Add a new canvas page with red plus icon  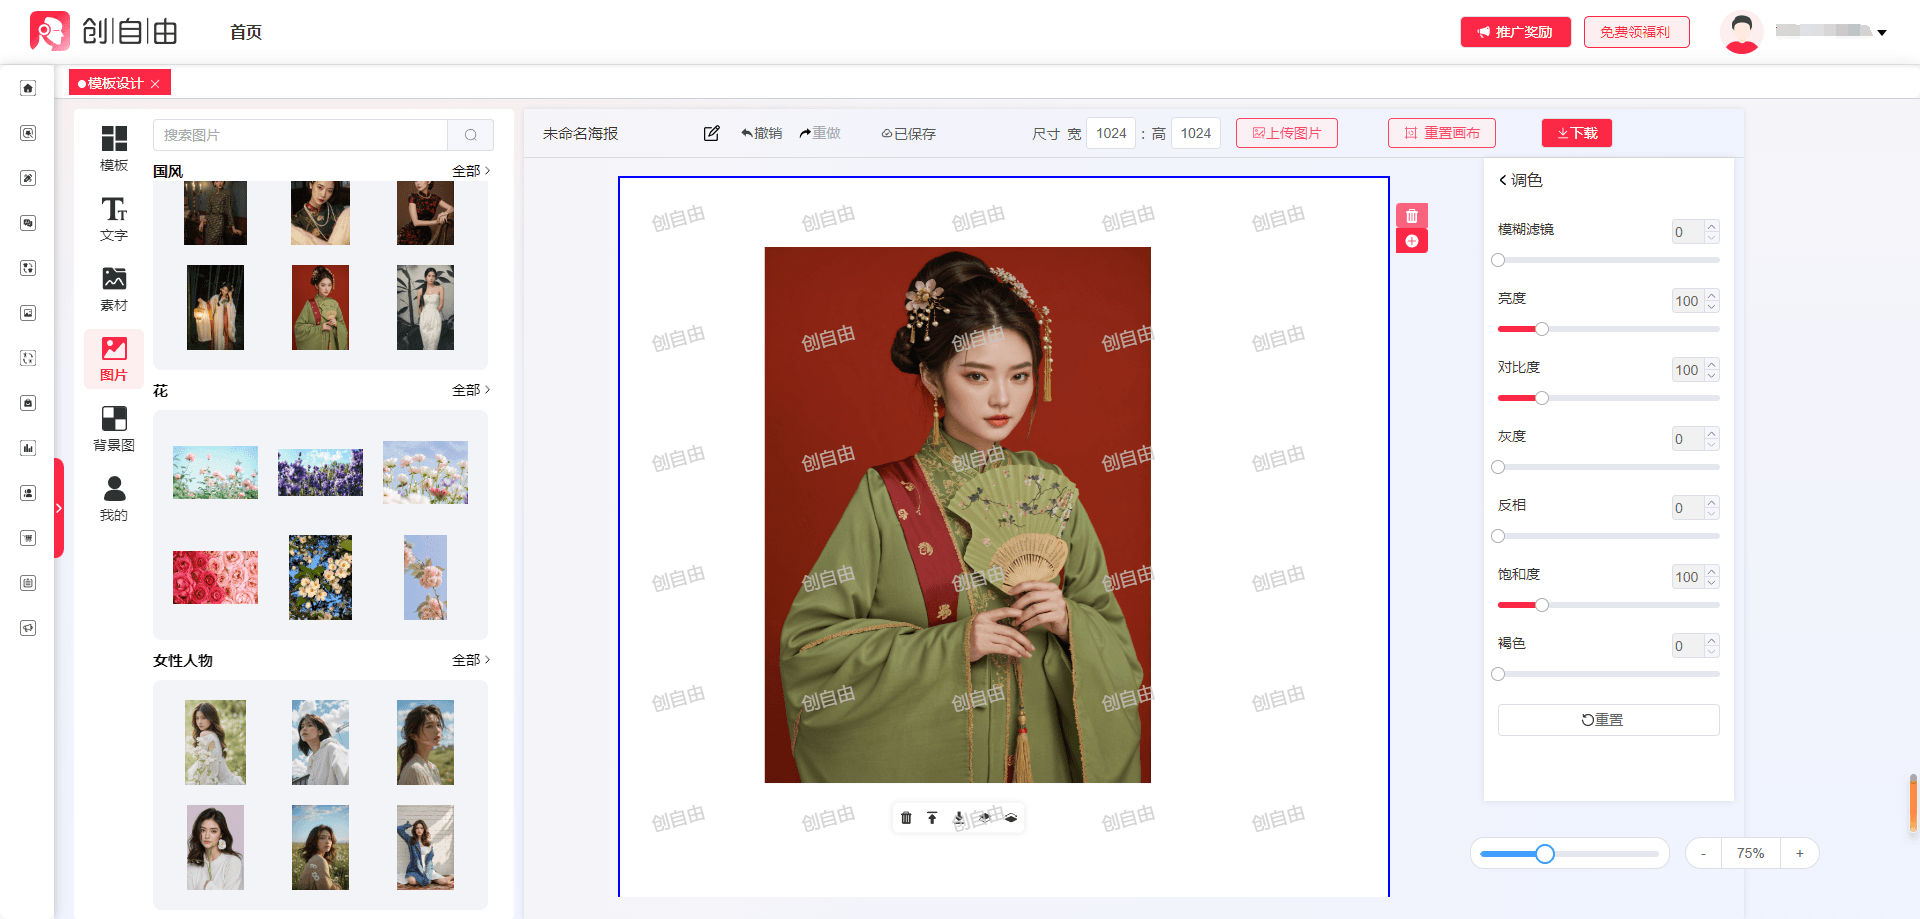pyautogui.click(x=1412, y=241)
